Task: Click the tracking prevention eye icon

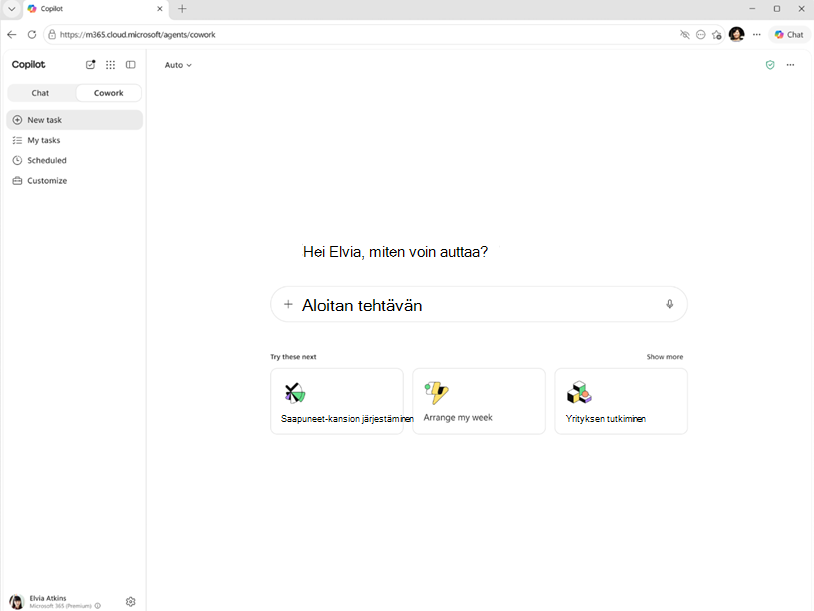Action: 685,34
